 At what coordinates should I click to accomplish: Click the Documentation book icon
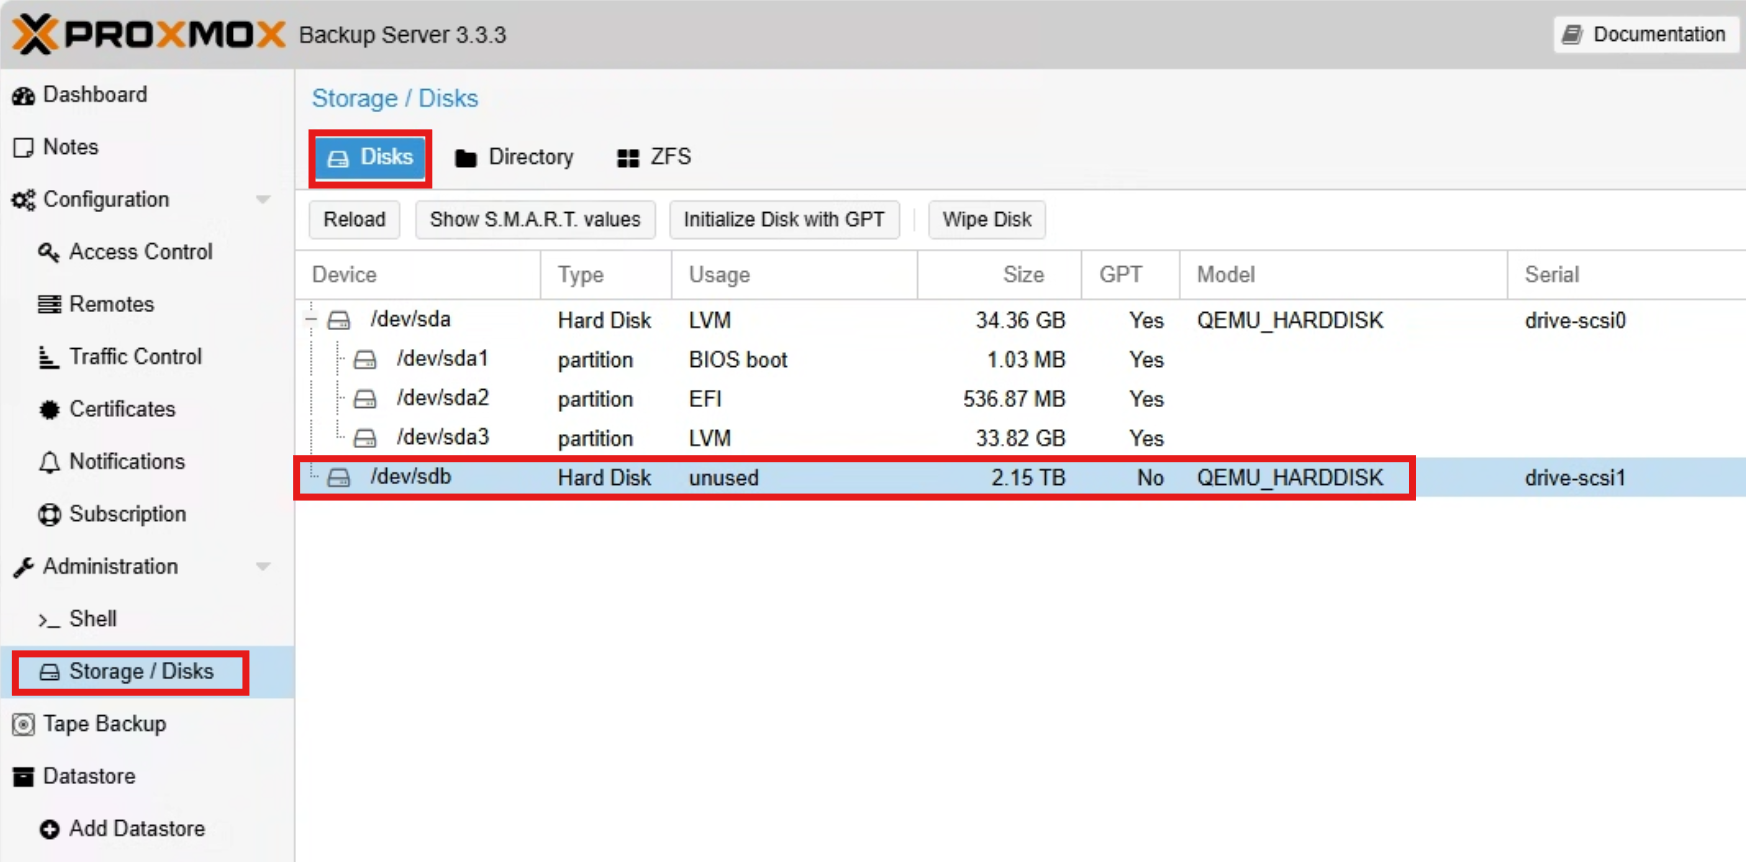click(x=1572, y=35)
